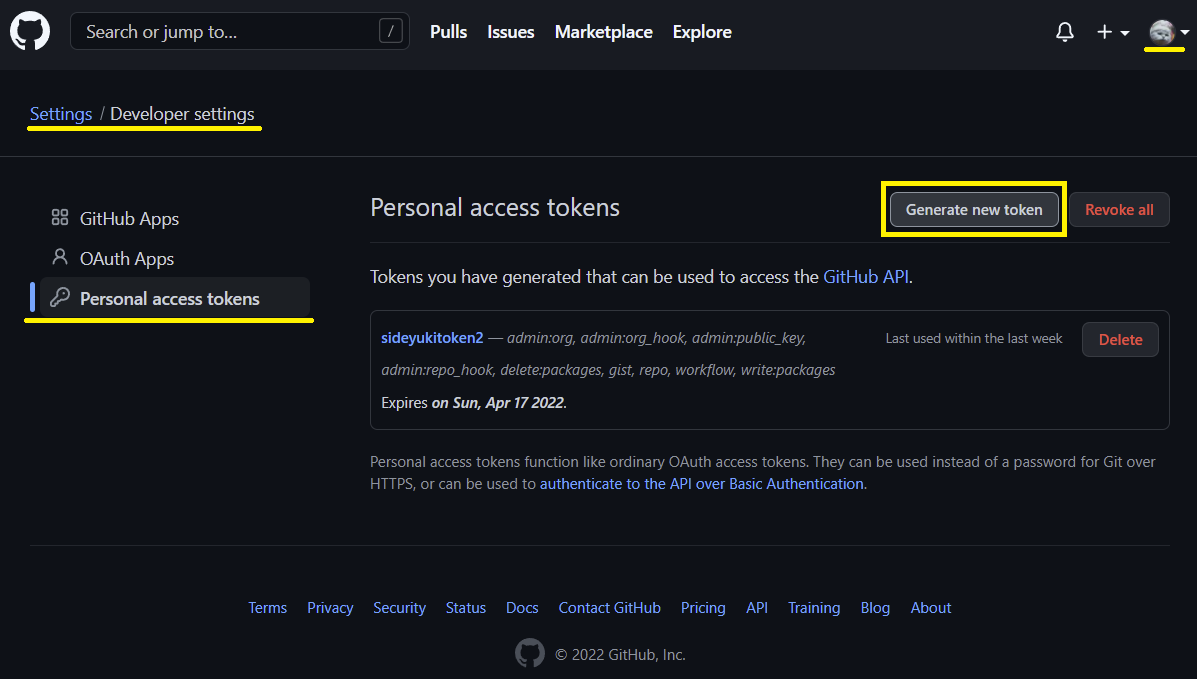Click the key icon for Personal access tokens
This screenshot has height=679, width=1197.
coord(60,297)
